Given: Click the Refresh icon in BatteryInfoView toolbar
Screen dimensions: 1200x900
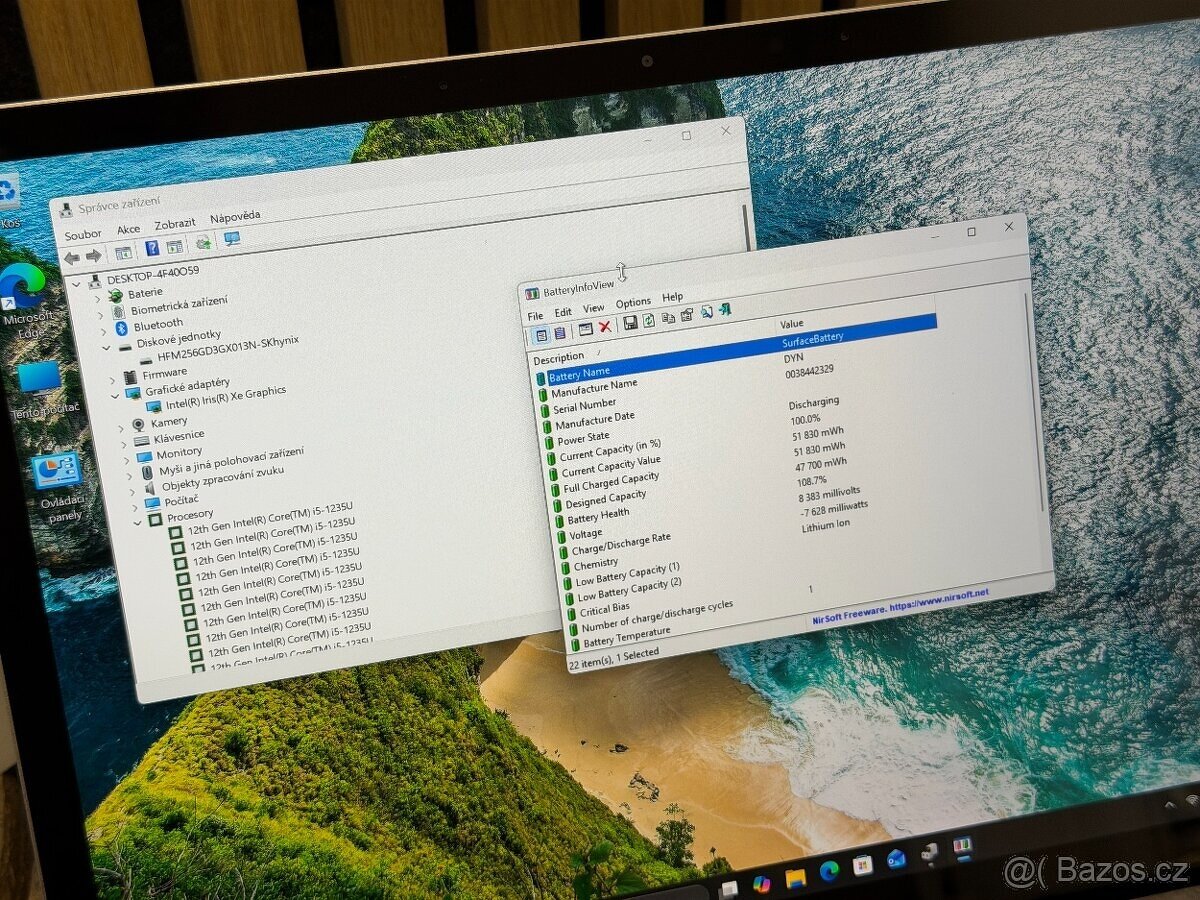Looking at the screenshot, I should tap(649, 320).
